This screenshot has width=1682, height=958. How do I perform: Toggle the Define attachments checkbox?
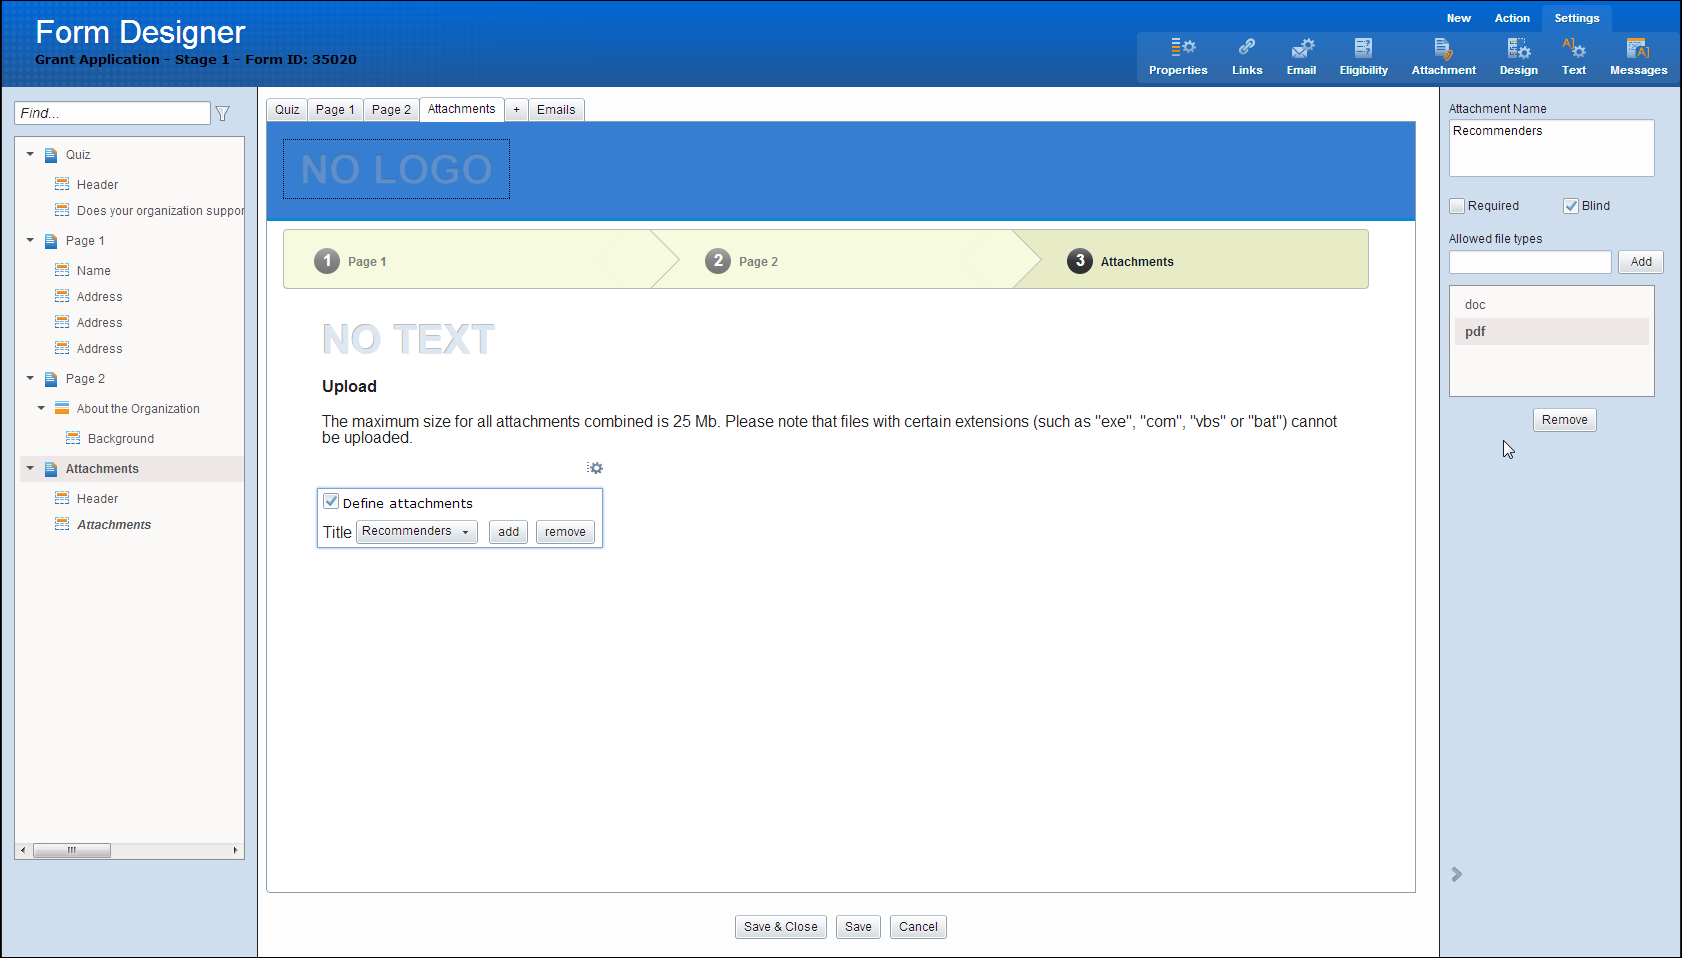coord(331,502)
